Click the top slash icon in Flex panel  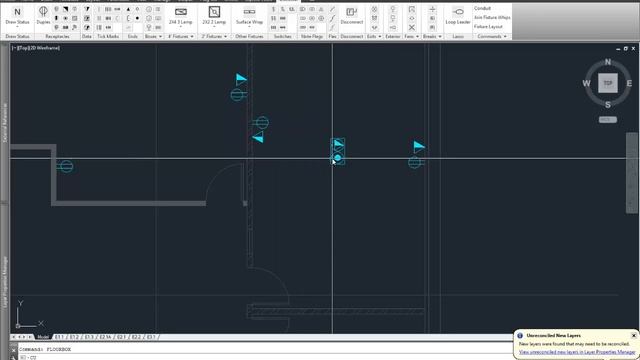coord(332,9)
